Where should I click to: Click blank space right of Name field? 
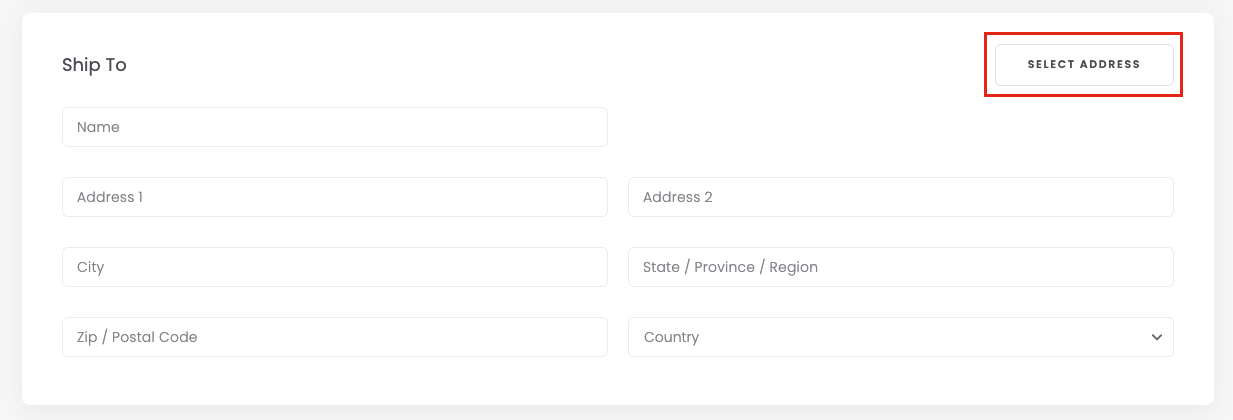[890, 127]
